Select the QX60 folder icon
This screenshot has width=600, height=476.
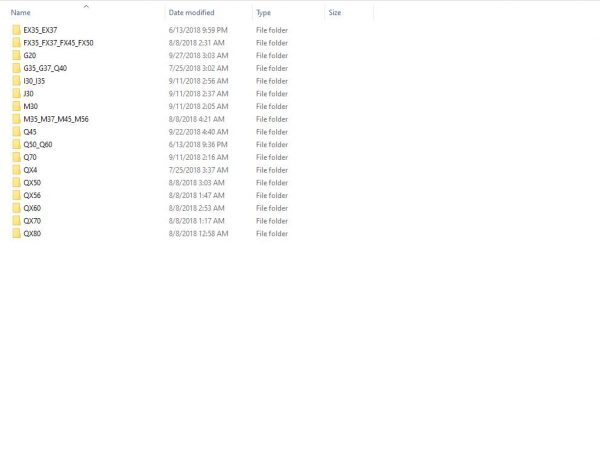click(16, 208)
